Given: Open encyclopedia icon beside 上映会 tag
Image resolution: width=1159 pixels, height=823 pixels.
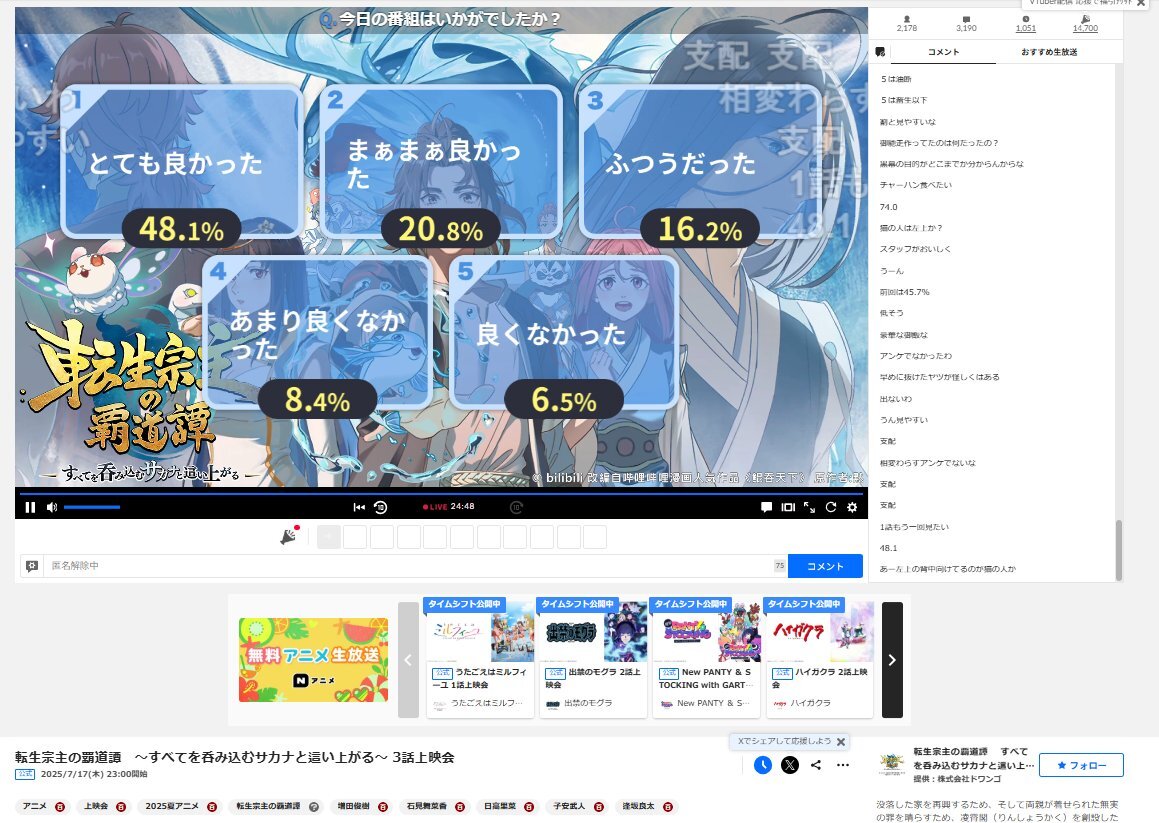Looking at the screenshot, I should click(x=121, y=807).
